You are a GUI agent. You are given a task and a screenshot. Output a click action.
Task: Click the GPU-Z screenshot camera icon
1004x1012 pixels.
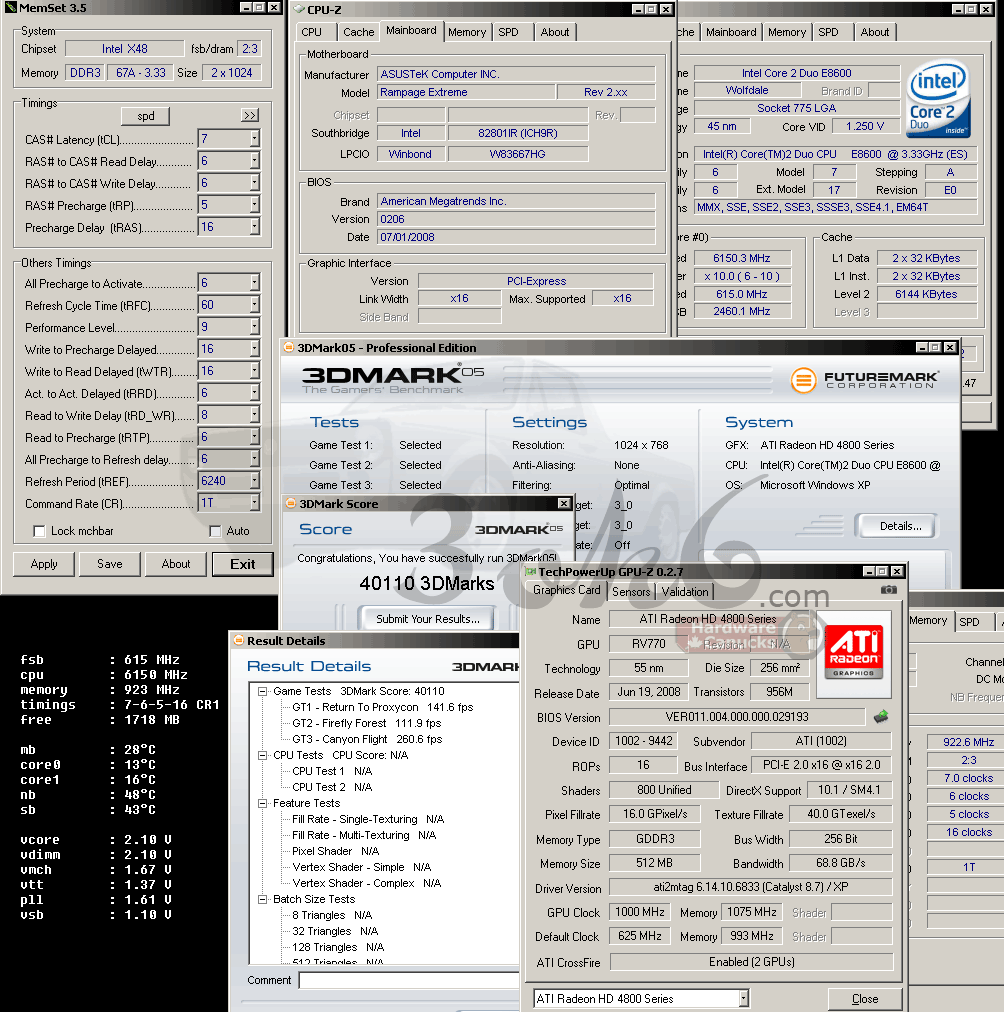(889, 590)
